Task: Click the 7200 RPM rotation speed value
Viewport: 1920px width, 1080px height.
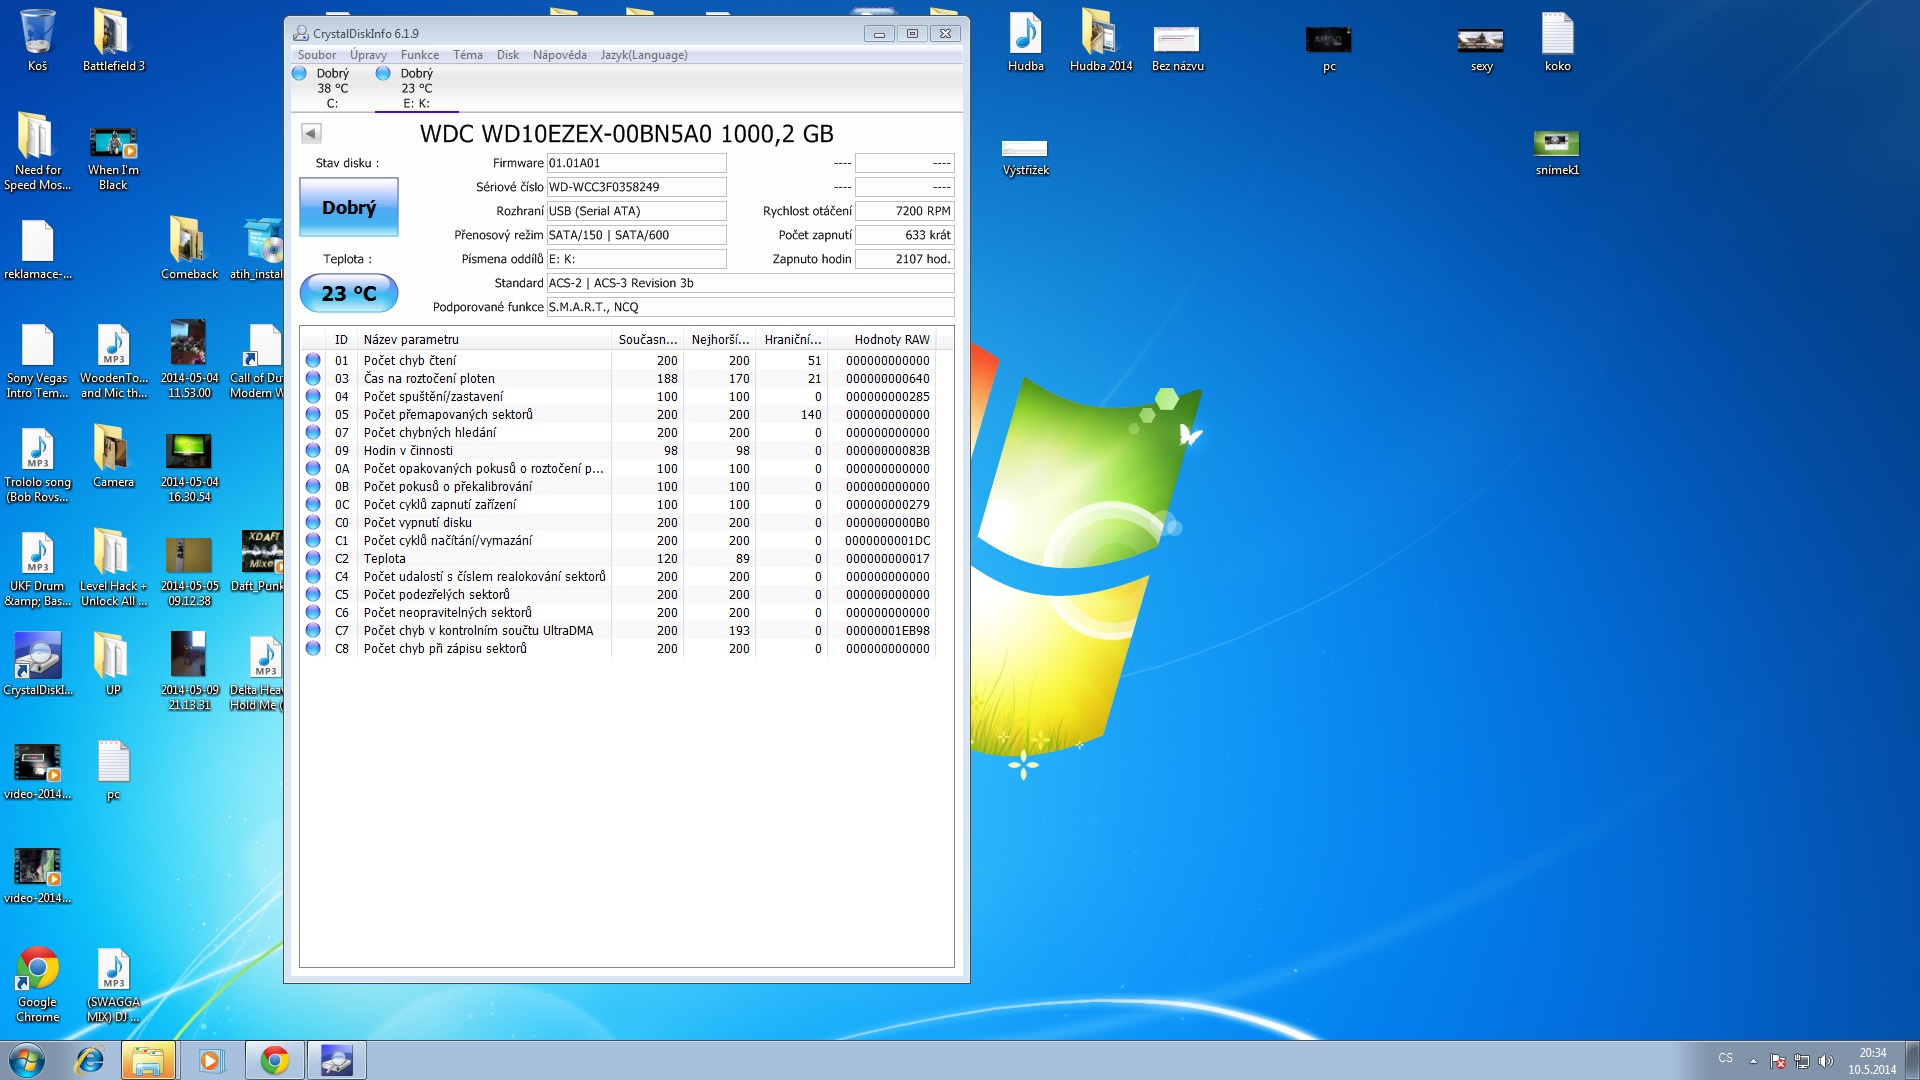Action: [x=905, y=211]
